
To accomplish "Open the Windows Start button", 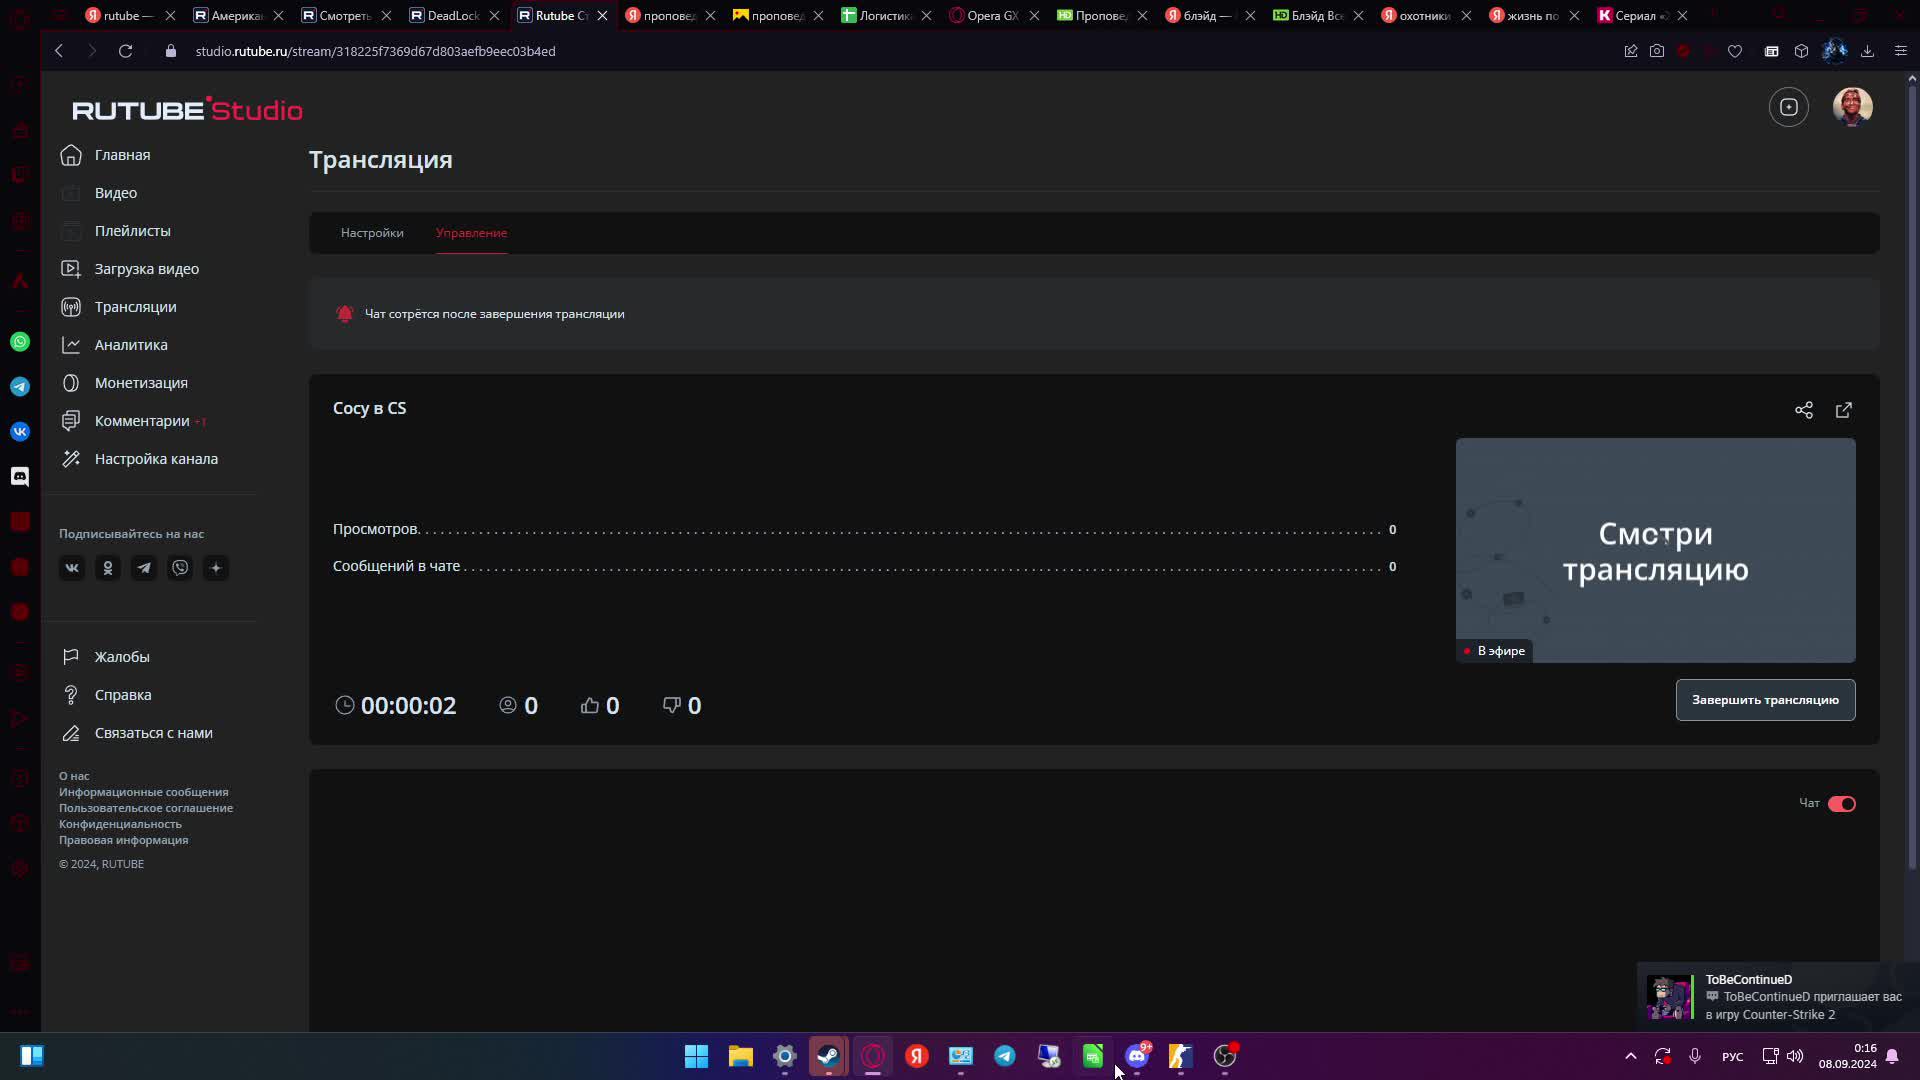I will click(x=696, y=1056).
